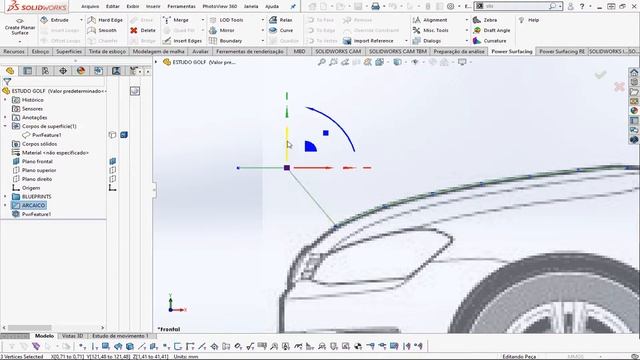Click the Alignment tool
Viewport: 640px width, 360px height.
pyautogui.click(x=430, y=20)
